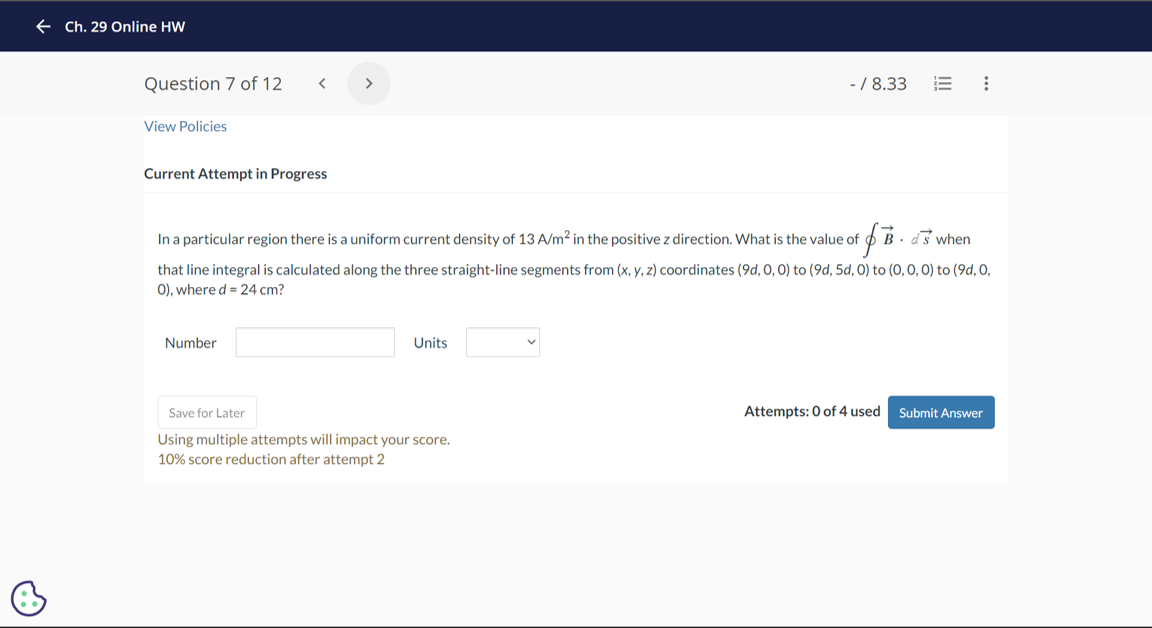Expand the Units dropdown
1152x628 pixels.
point(503,342)
